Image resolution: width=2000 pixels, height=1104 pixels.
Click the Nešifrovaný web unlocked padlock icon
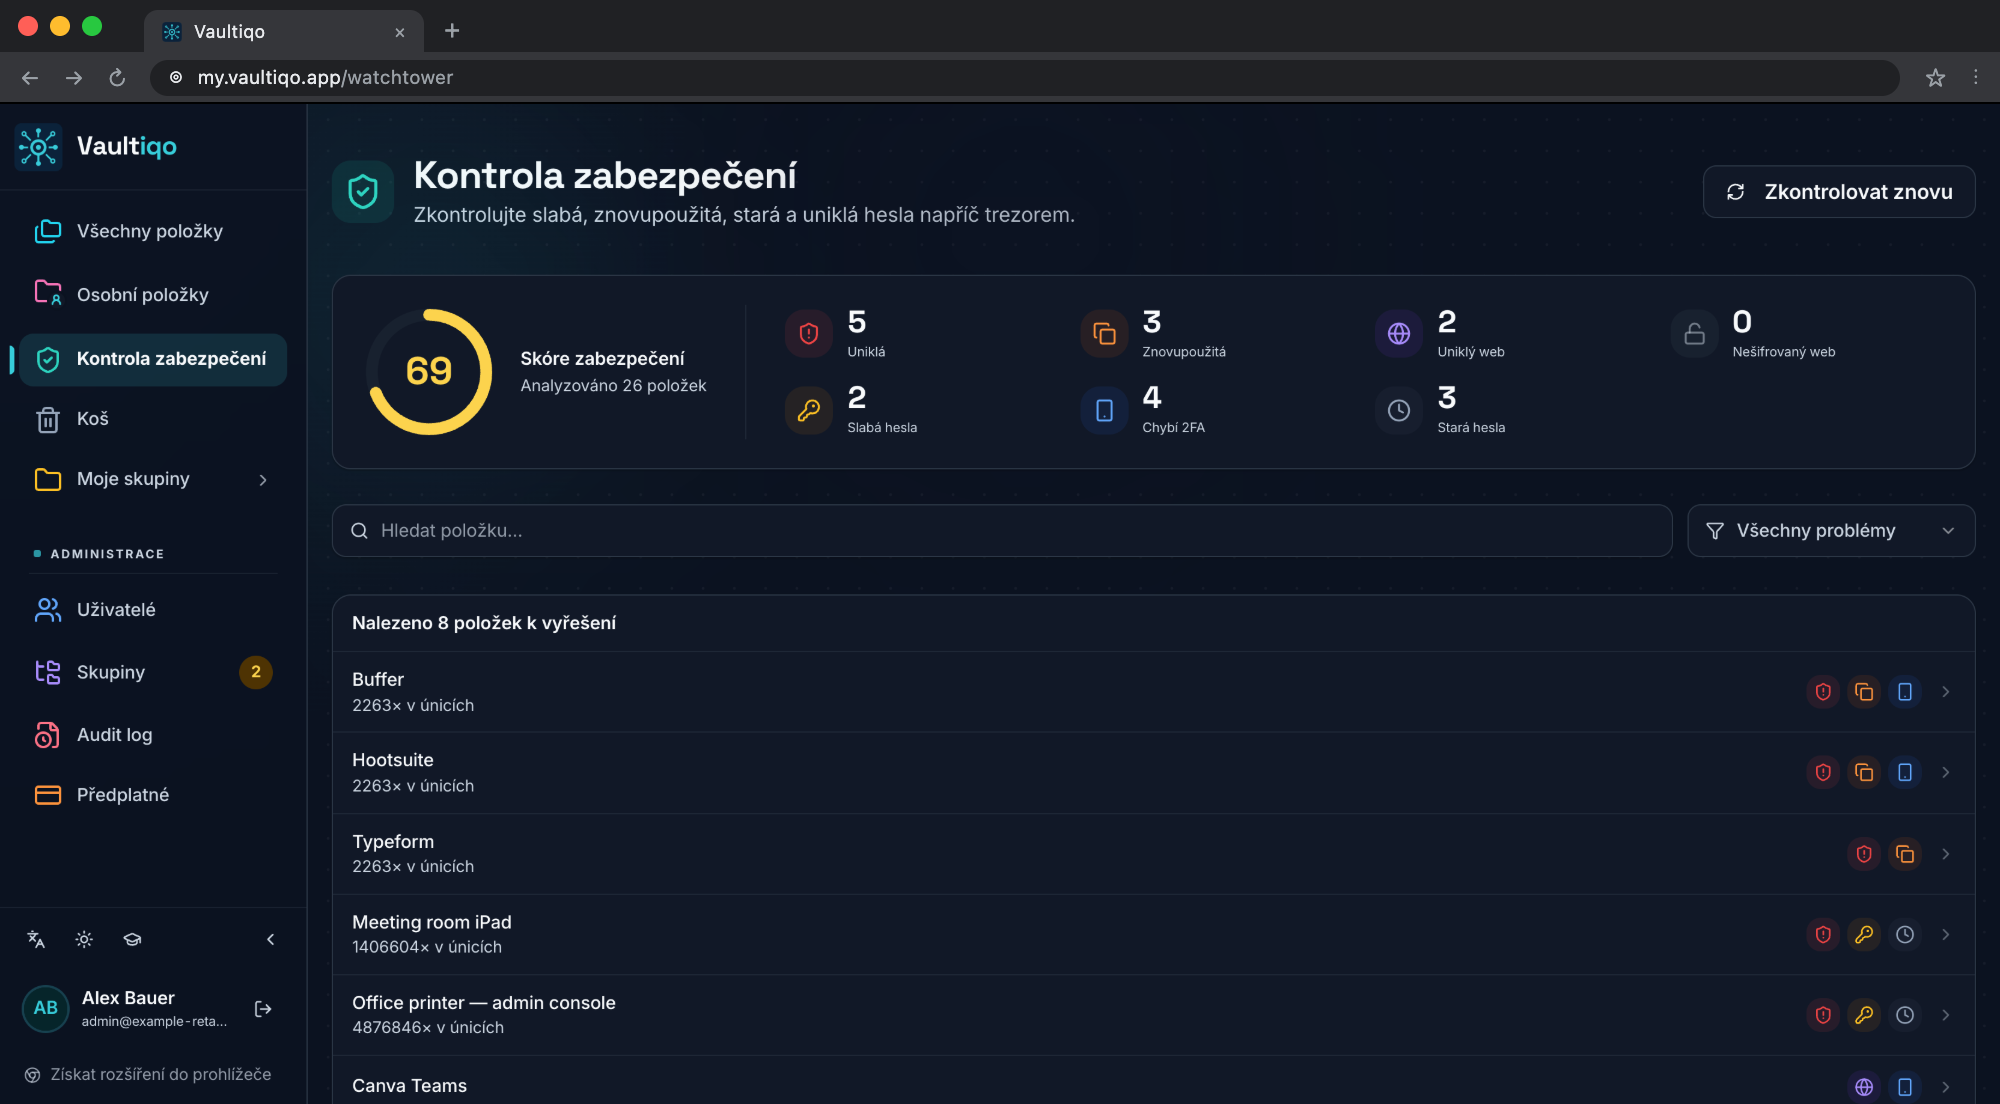point(1694,334)
